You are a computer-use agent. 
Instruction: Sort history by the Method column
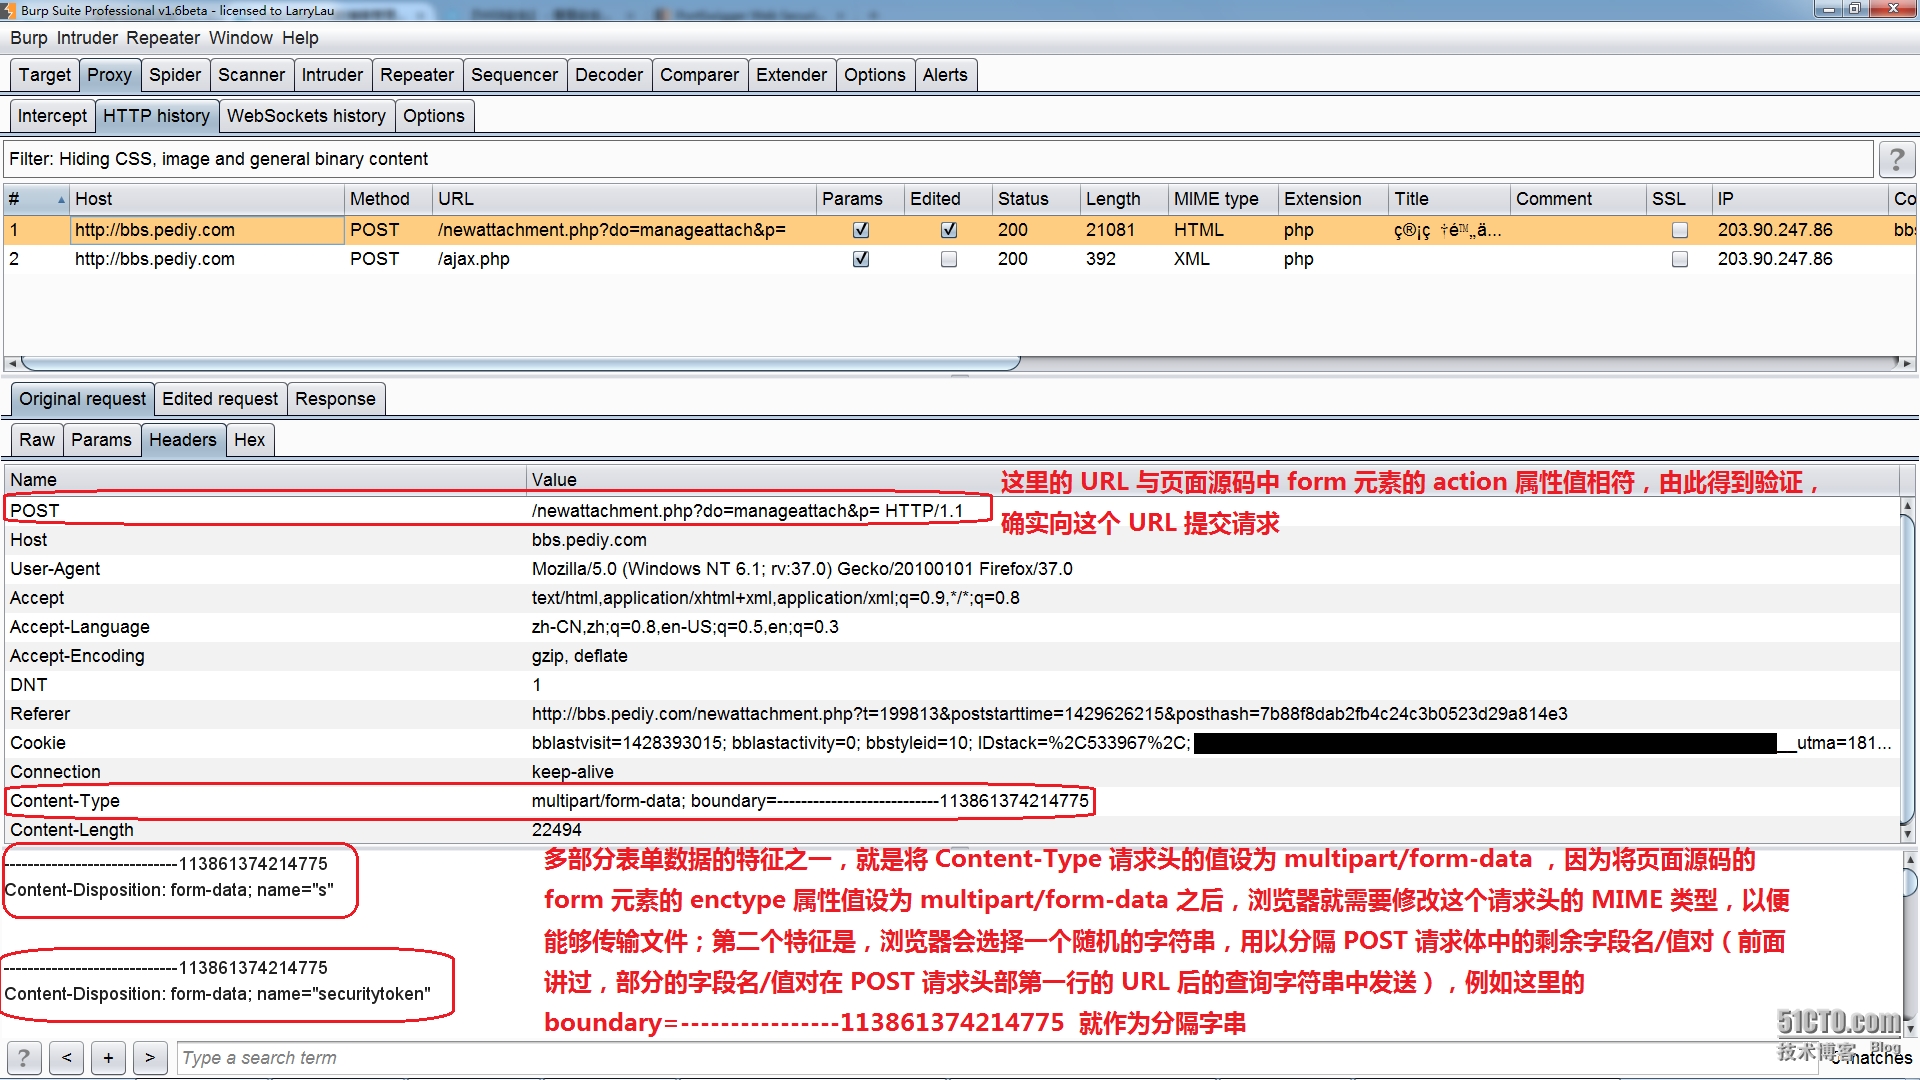388,199
